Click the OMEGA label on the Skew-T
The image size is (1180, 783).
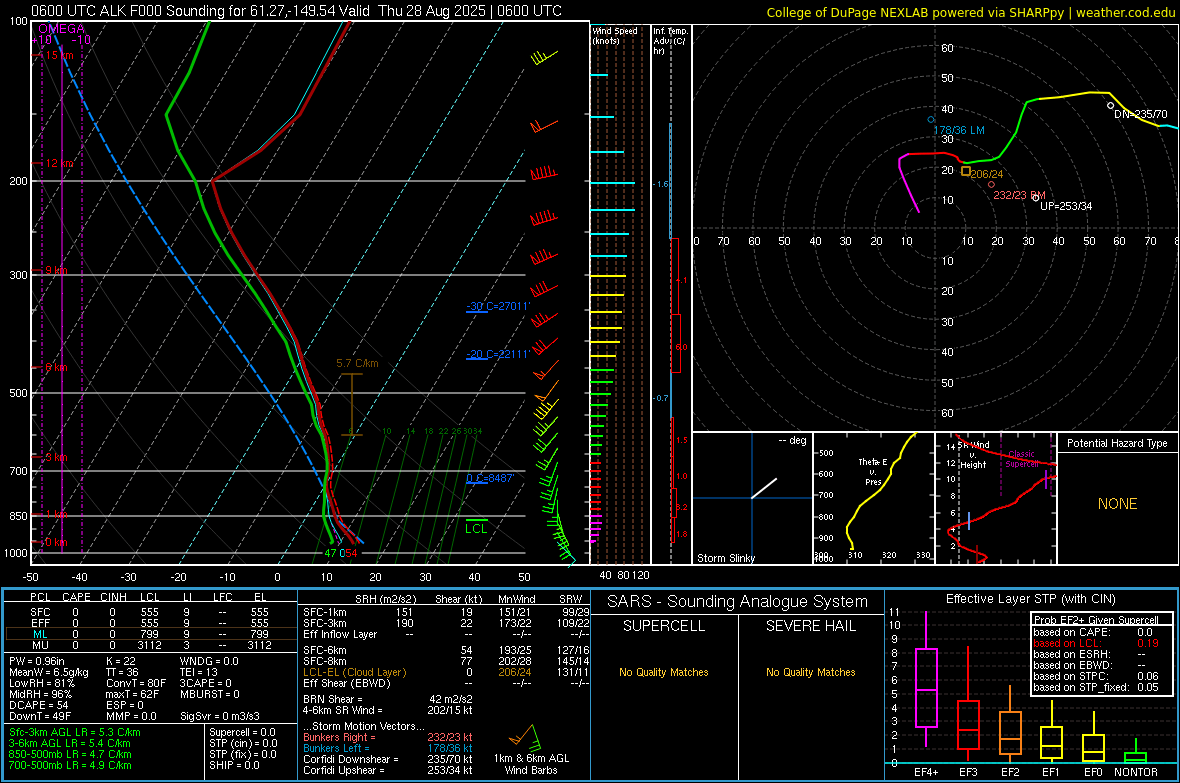click(61, 29)
